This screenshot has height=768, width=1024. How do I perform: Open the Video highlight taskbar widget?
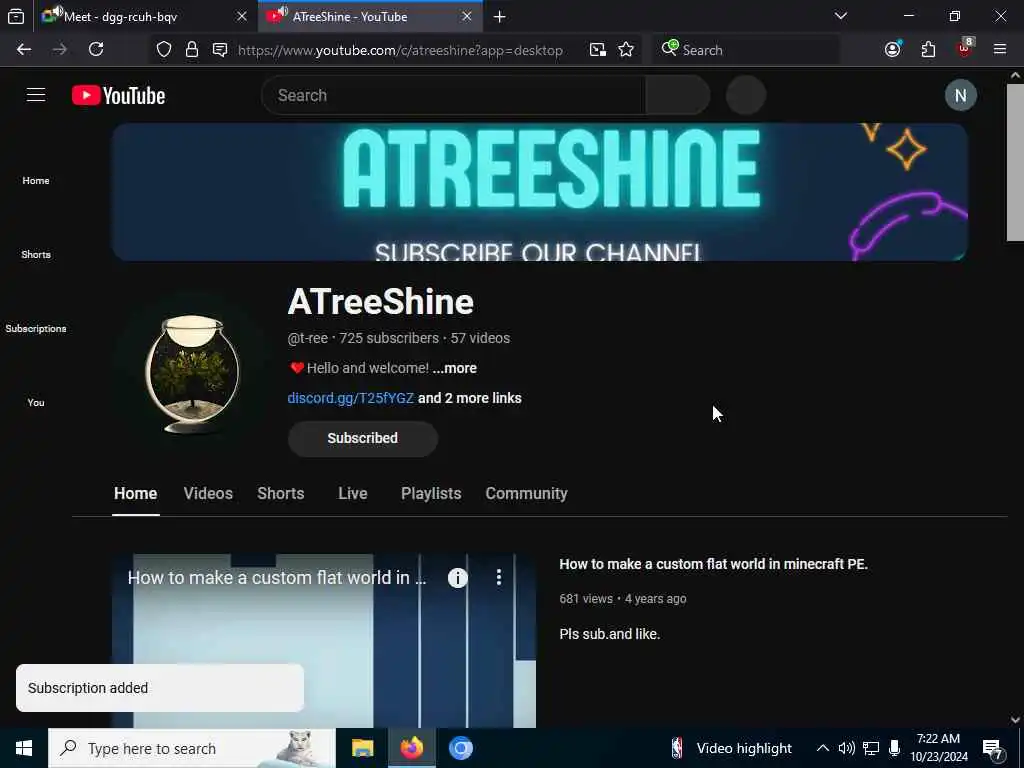[x=732, y=748]
